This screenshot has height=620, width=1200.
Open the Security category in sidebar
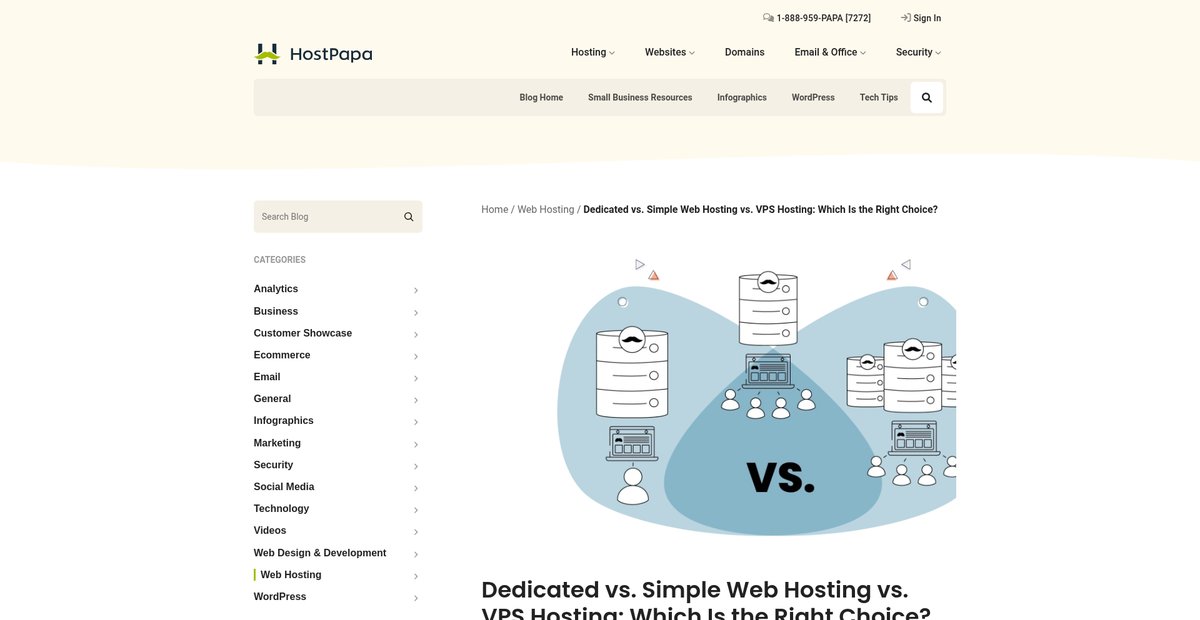(x=273, y=465)
